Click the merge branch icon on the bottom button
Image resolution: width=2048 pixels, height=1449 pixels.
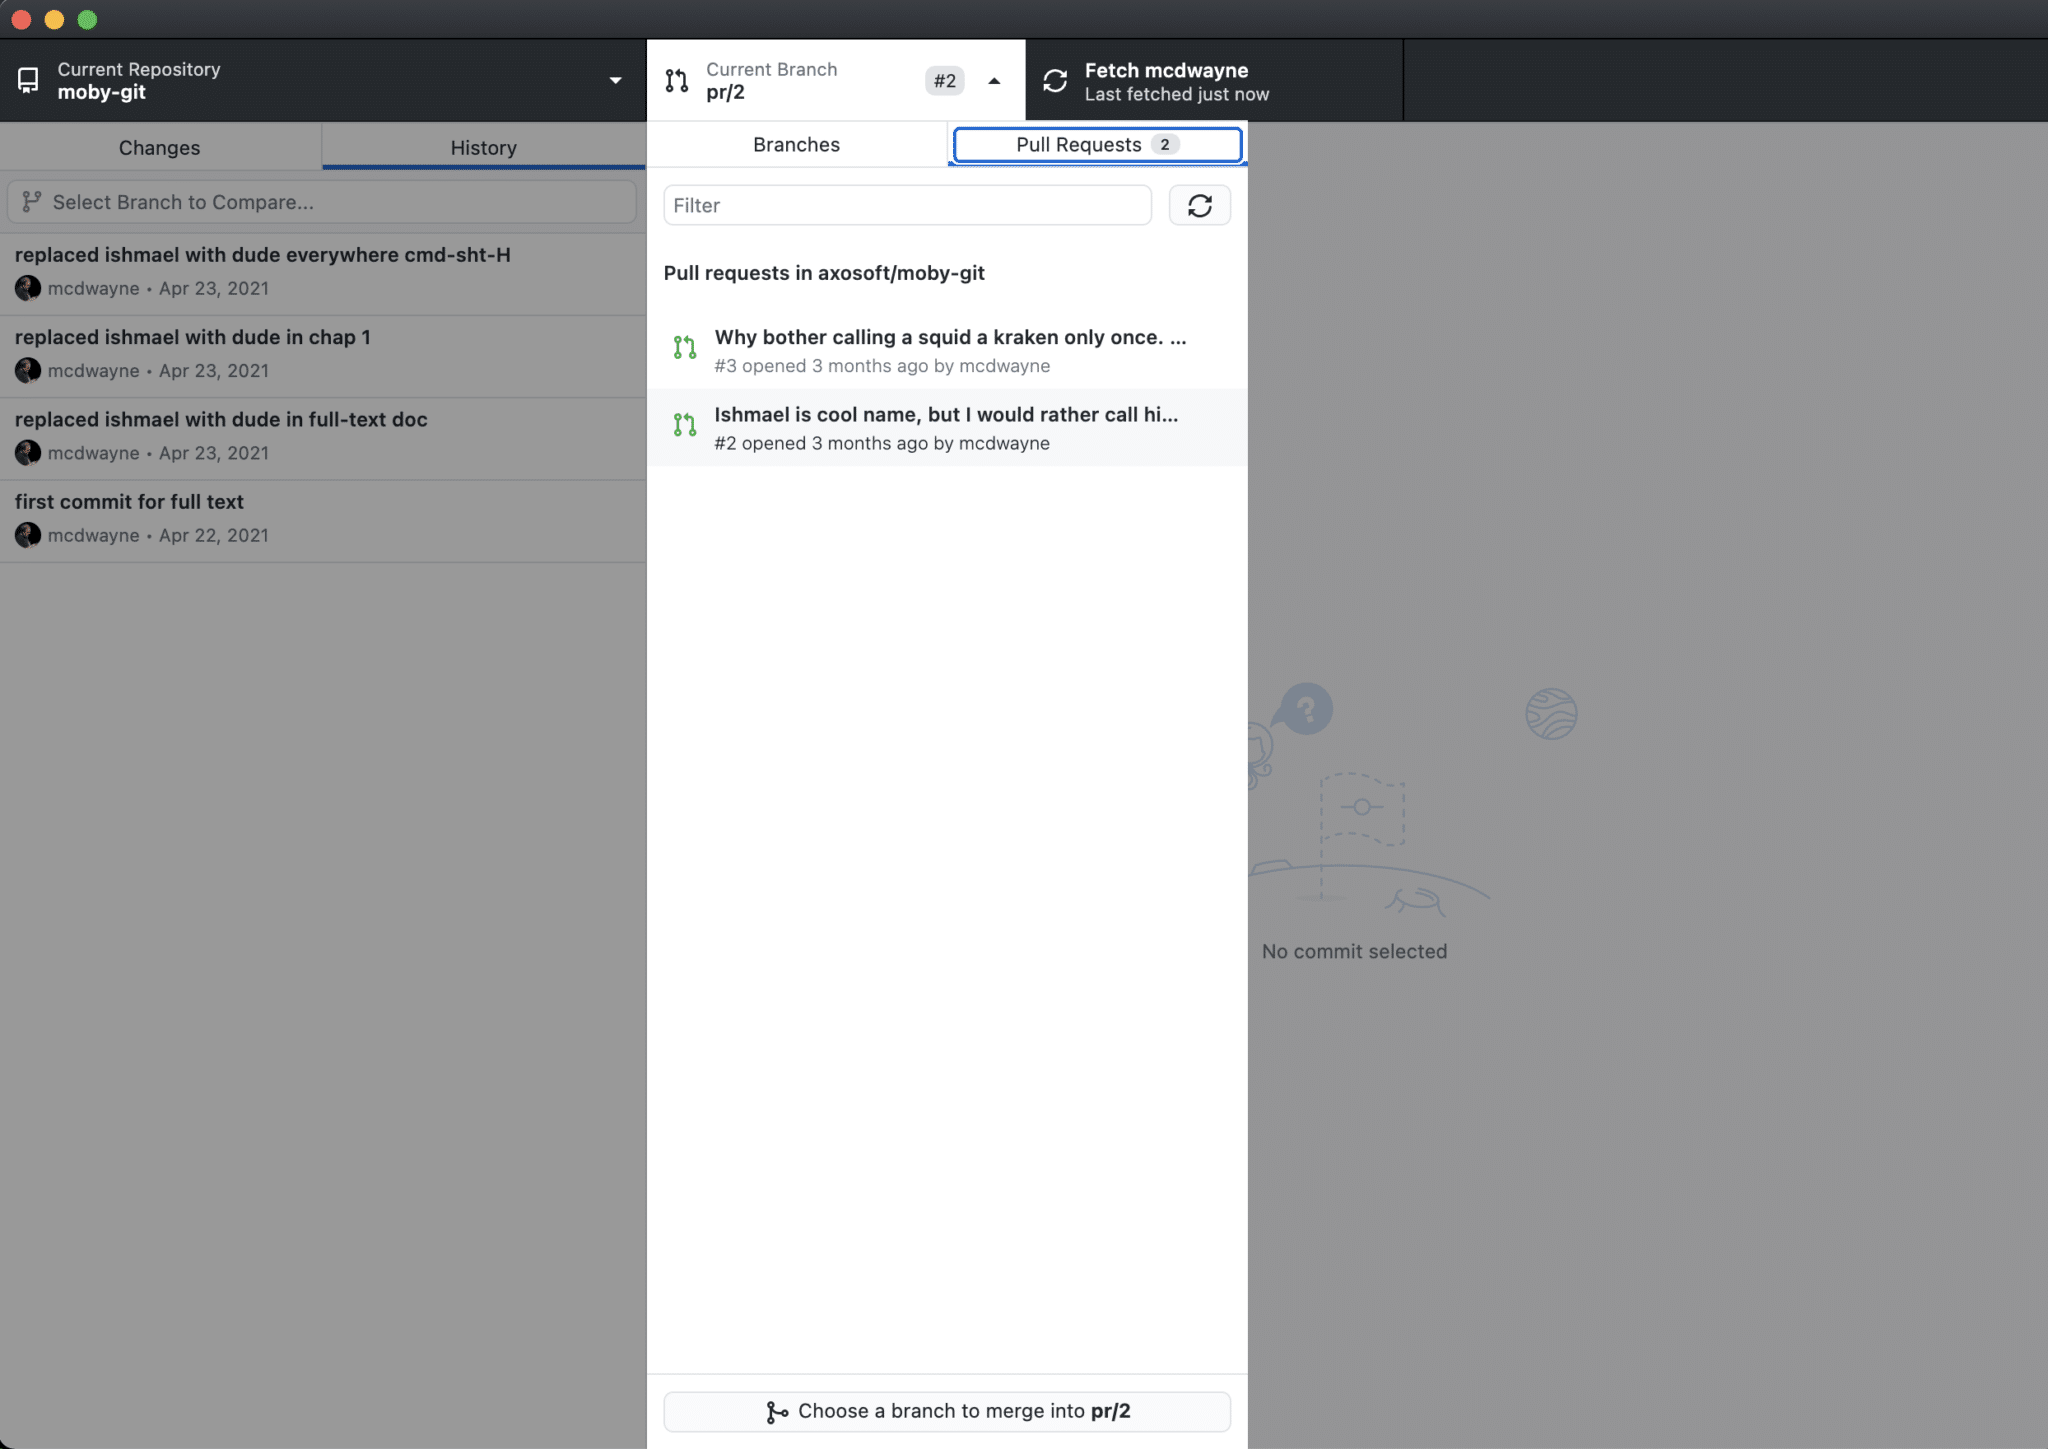[779, 1411]
